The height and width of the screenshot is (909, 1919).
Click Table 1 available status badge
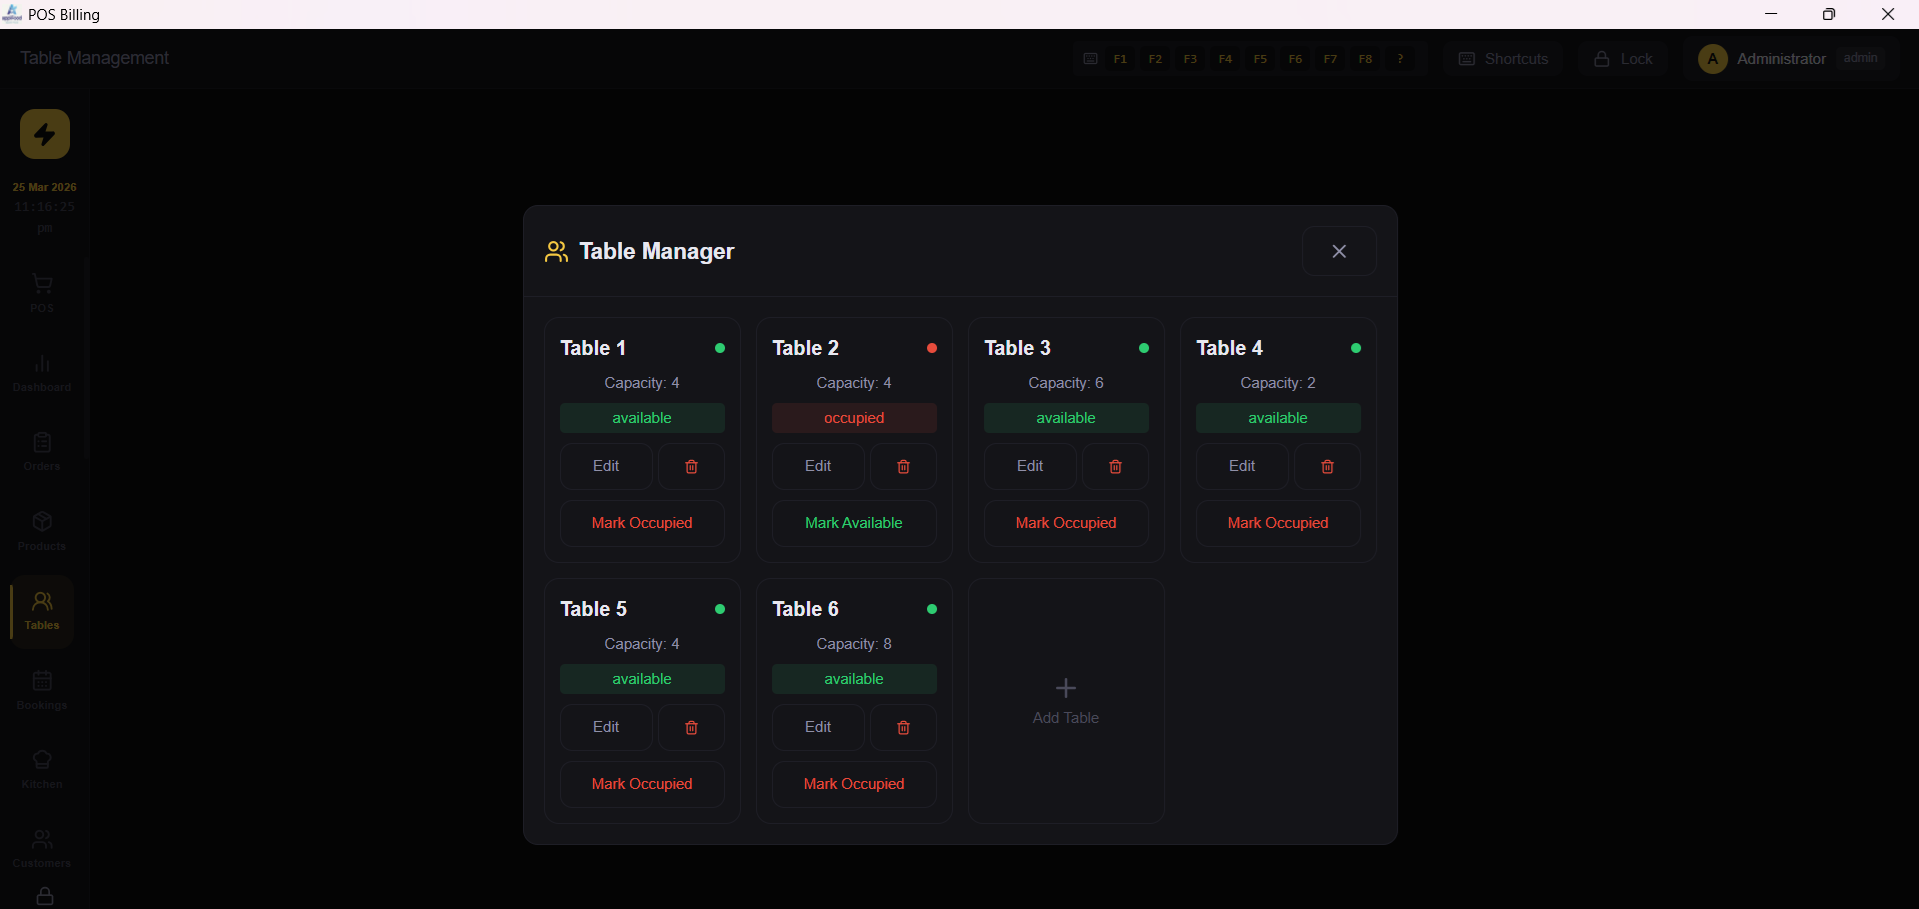click(642, 418)
